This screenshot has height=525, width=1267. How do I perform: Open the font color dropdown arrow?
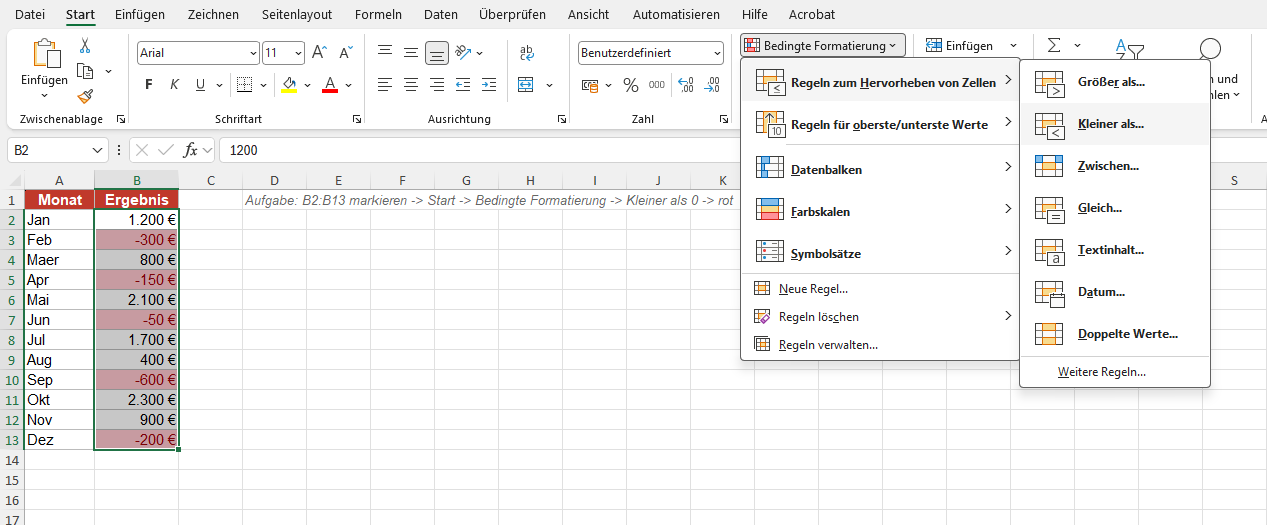pyautogui.click(x=347, y=85)
